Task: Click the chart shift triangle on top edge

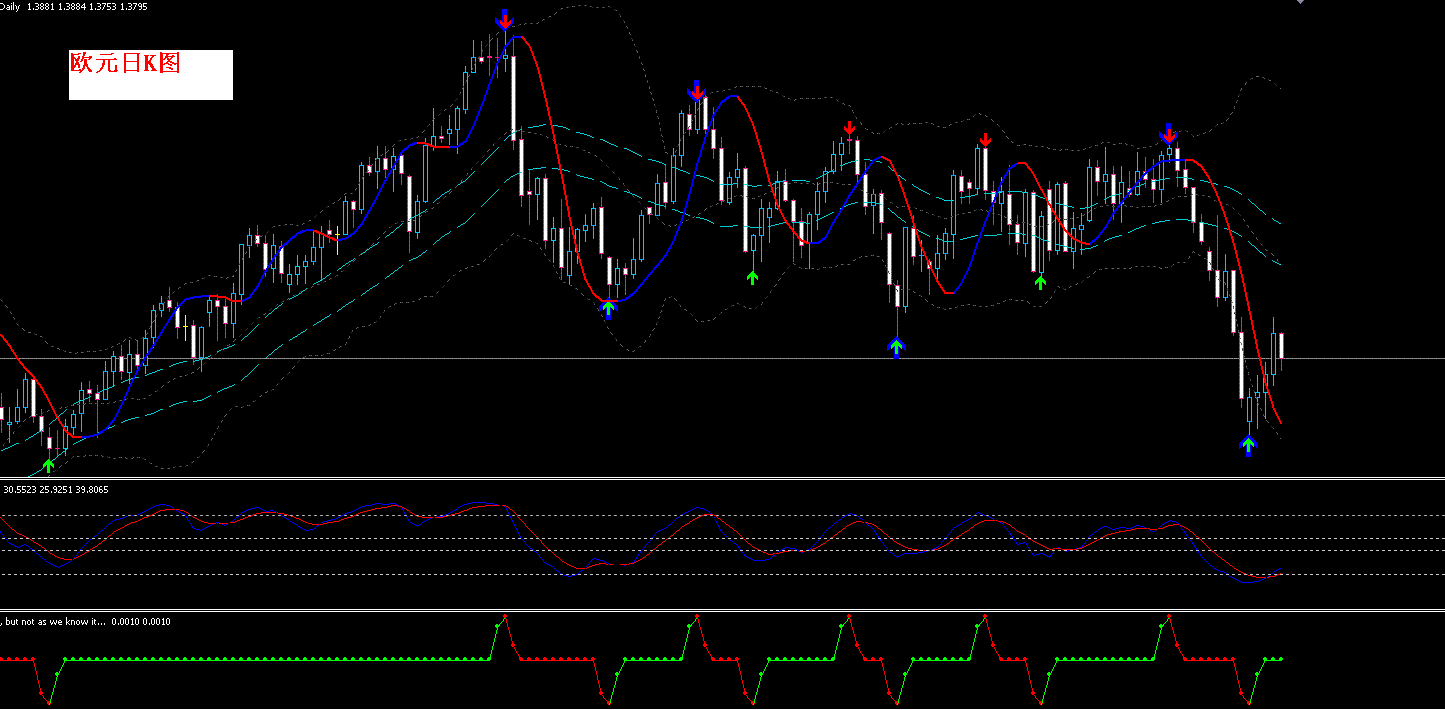Action: 1299,3
